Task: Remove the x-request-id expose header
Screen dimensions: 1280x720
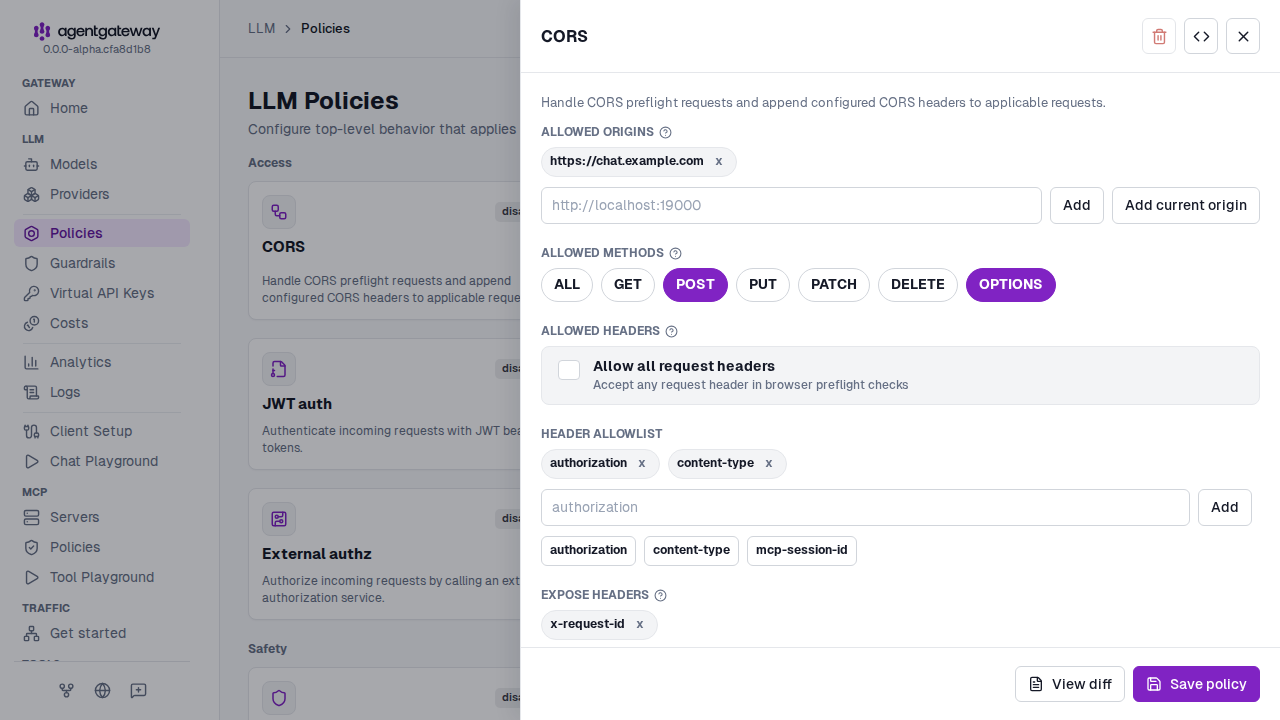Action: (640, 624)
